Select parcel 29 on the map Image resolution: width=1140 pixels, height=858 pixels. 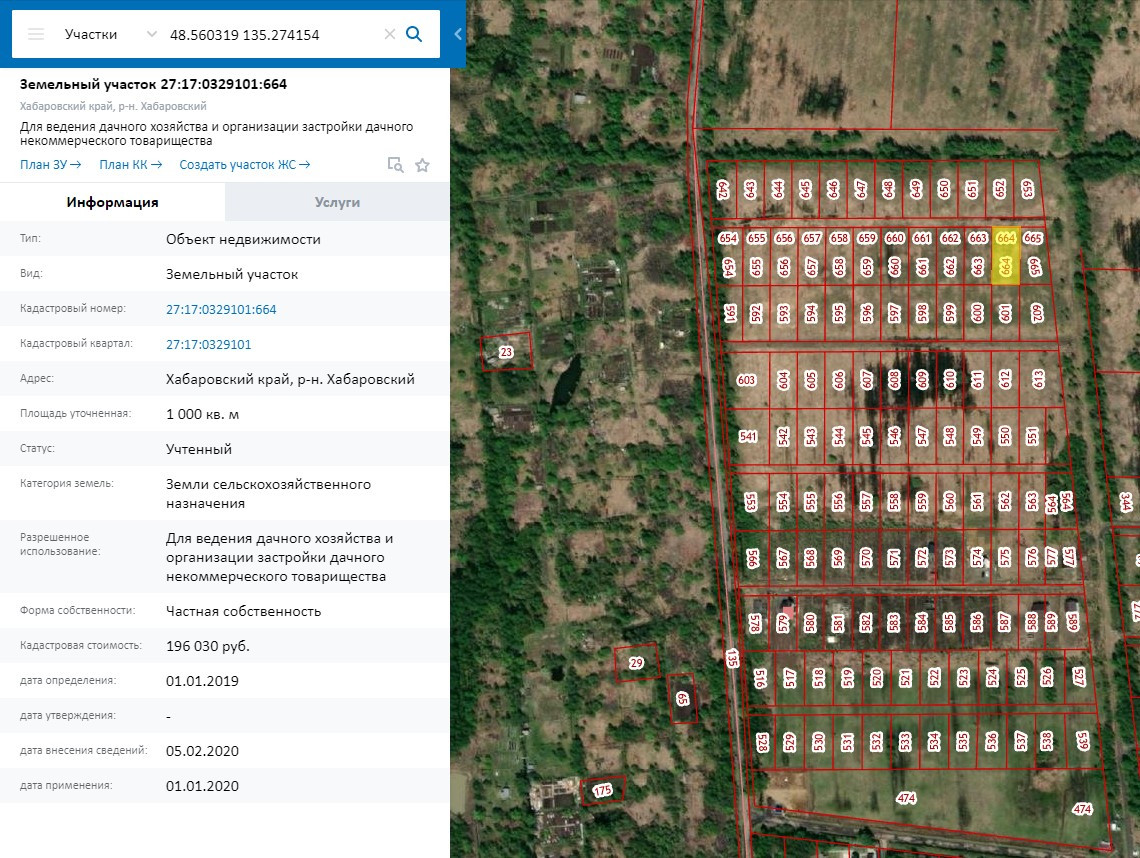pos(637,662)
